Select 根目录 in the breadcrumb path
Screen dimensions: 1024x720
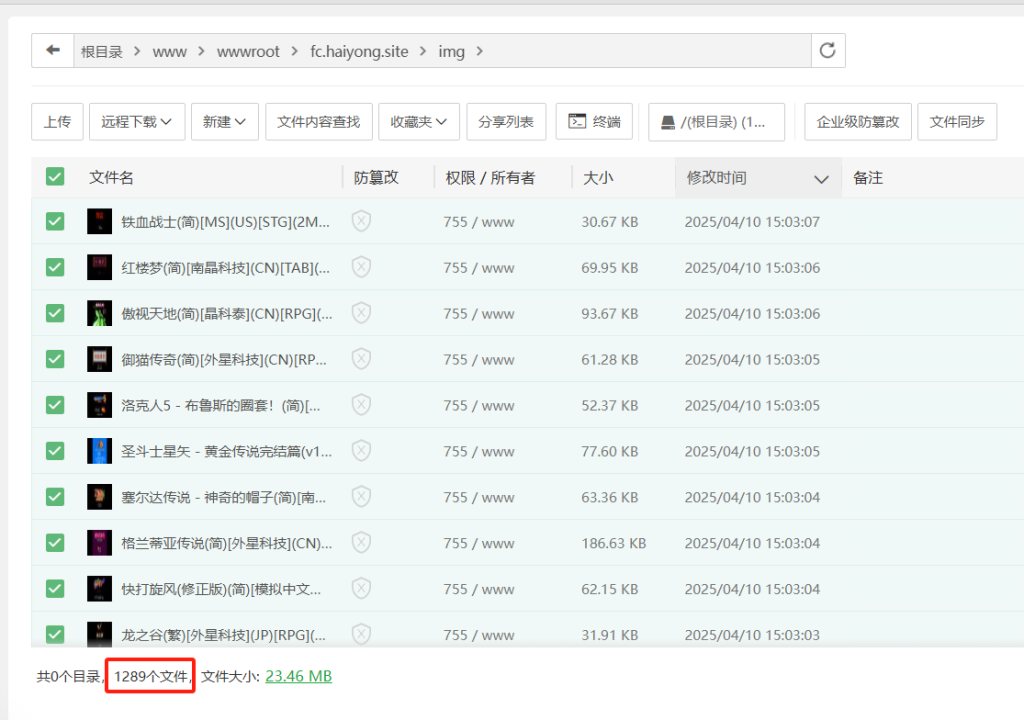pos(101,51)
